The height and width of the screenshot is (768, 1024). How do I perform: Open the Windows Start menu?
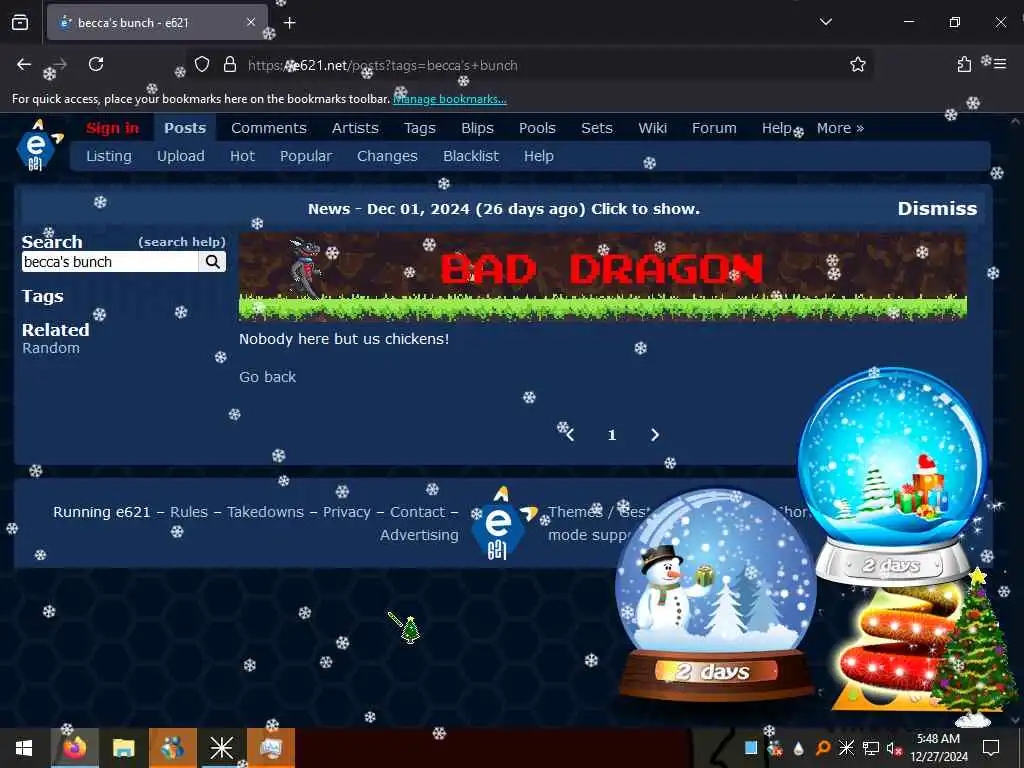24,748
